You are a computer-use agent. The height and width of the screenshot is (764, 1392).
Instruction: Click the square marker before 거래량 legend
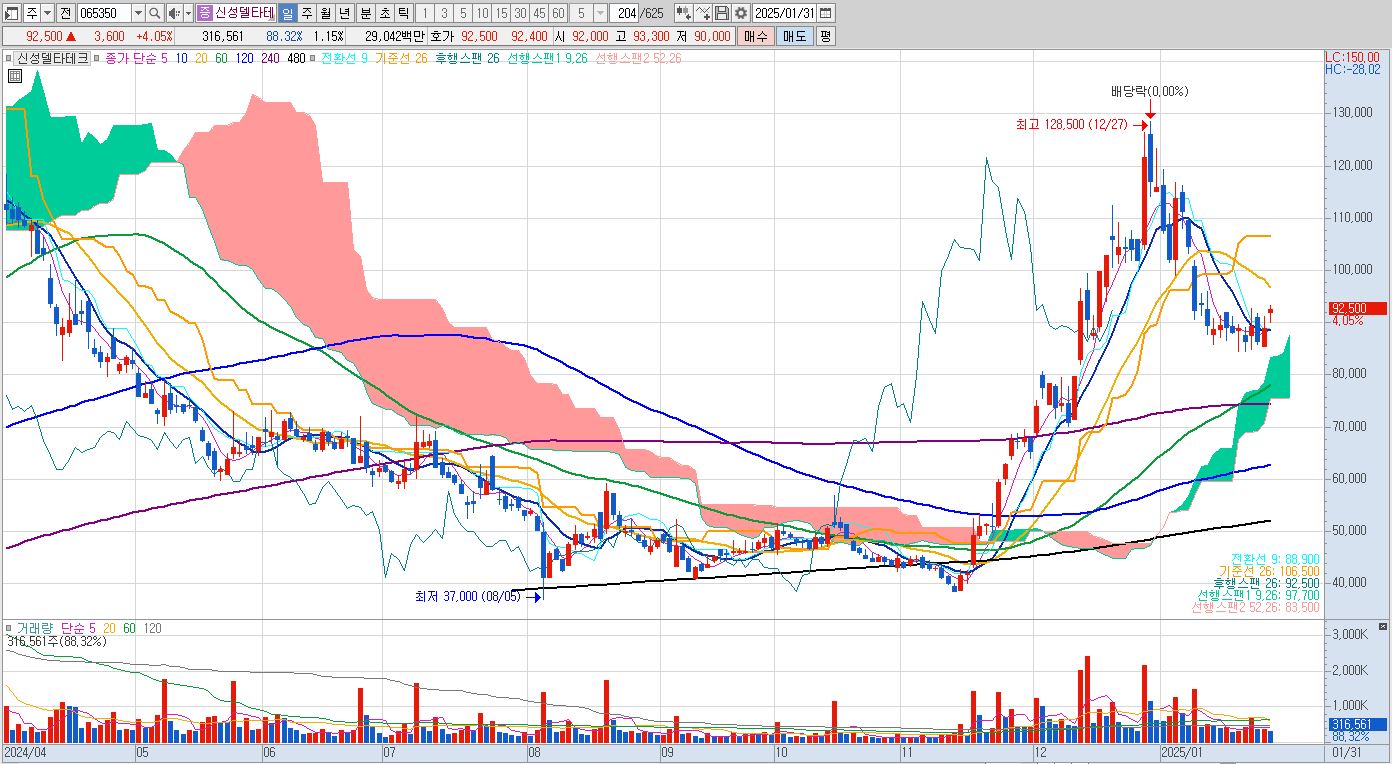(x=9, y=628)
